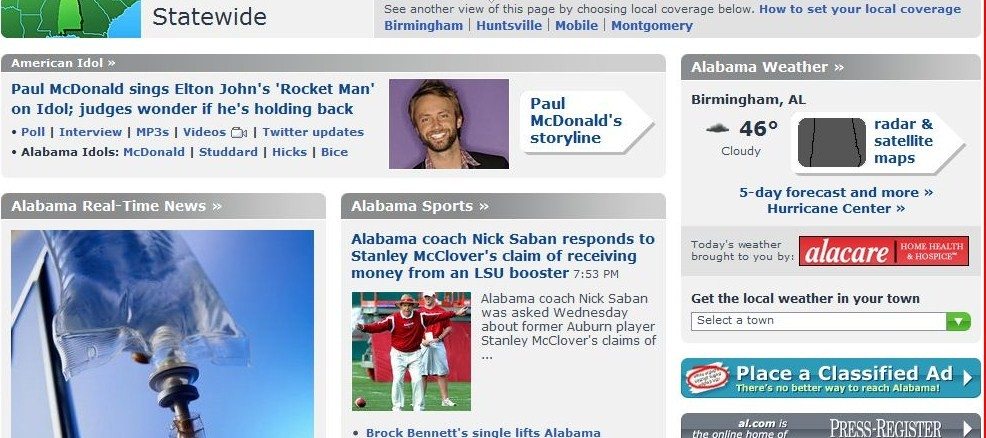986x438 pixels.
Task: Click the cloudy weather icon for Birmingham
Action: click(717, 128)
